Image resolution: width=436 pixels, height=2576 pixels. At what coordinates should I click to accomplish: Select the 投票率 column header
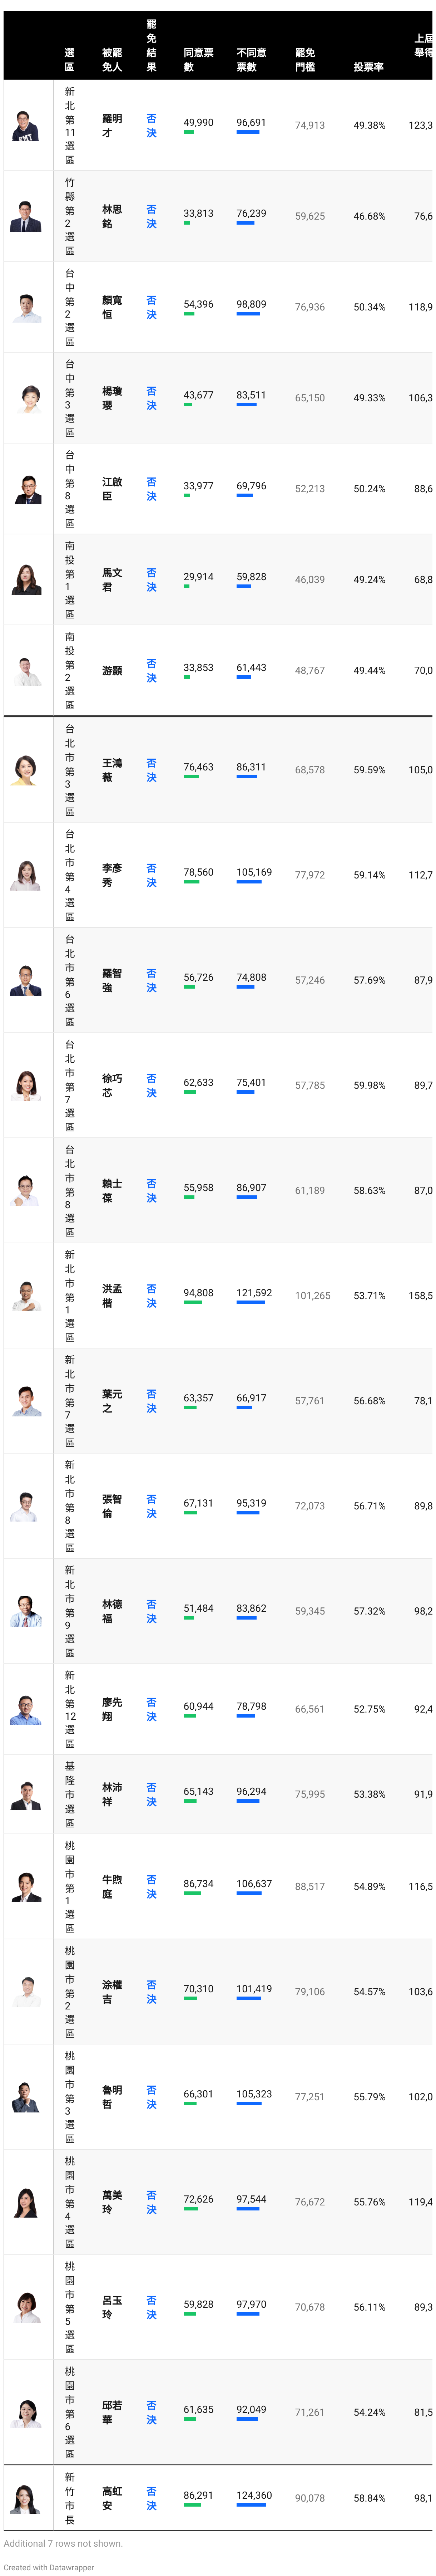[368, 67]
